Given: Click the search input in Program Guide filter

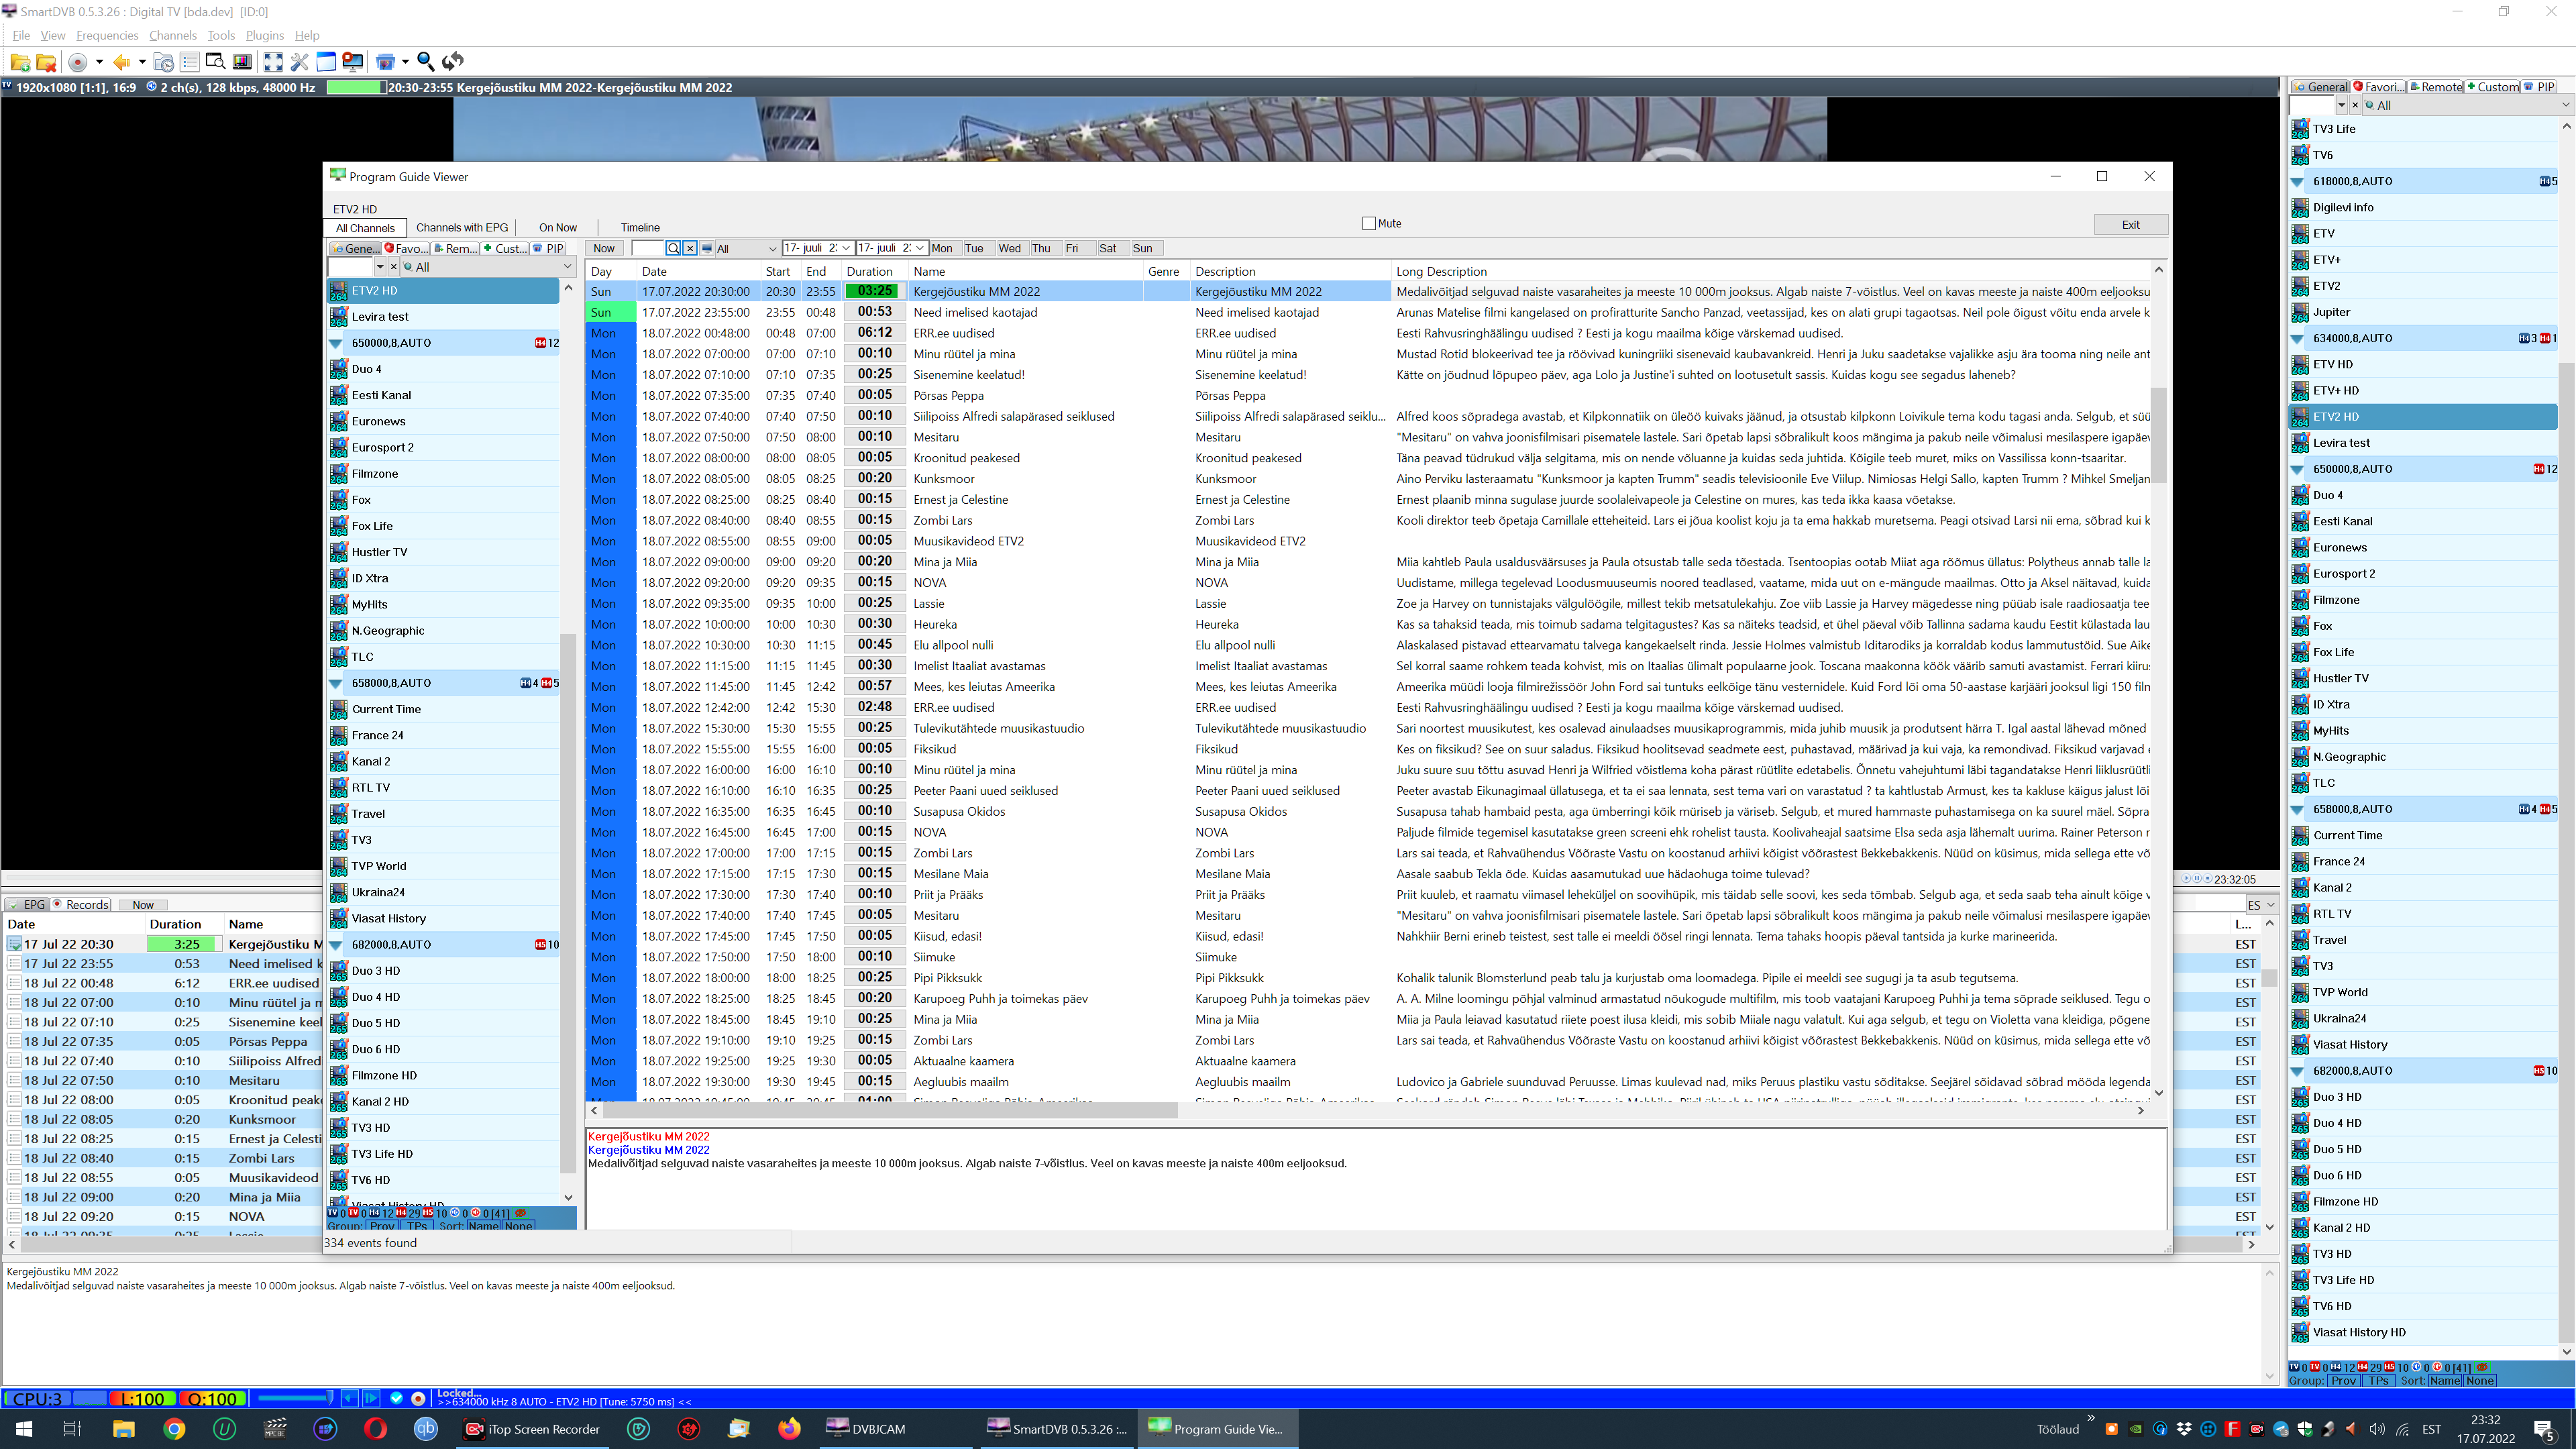Looking at the screenshot, I should coord(647,248).
